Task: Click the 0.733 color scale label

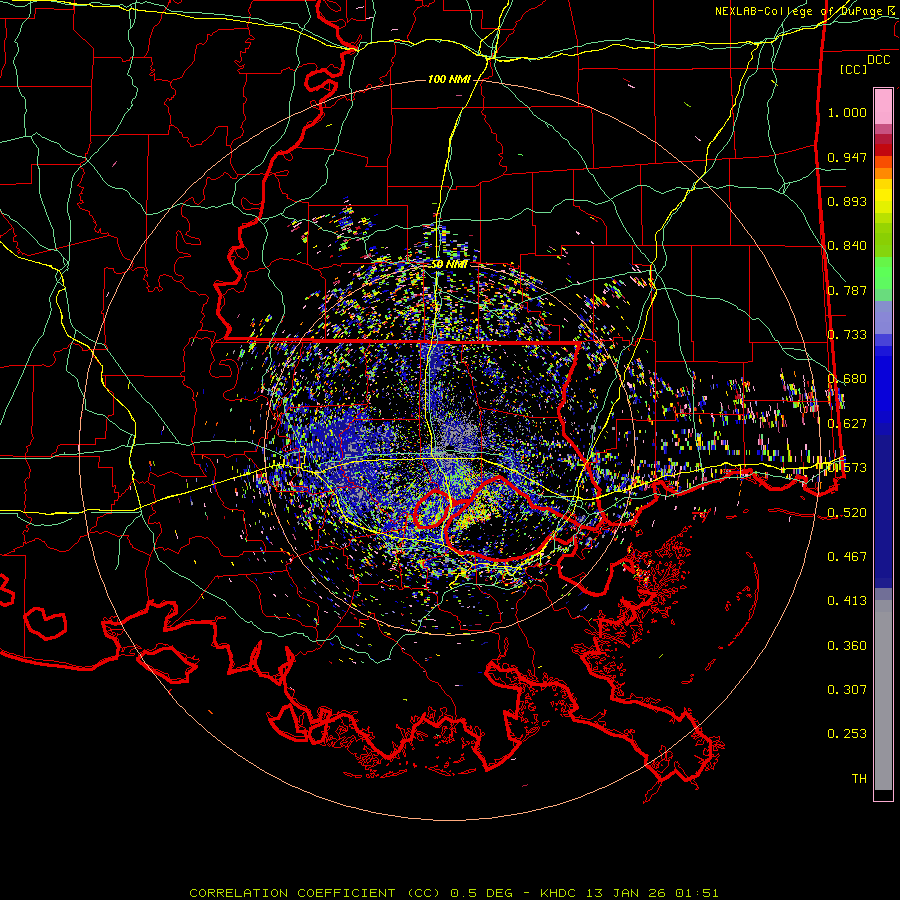Action: [x=847, y=335]
